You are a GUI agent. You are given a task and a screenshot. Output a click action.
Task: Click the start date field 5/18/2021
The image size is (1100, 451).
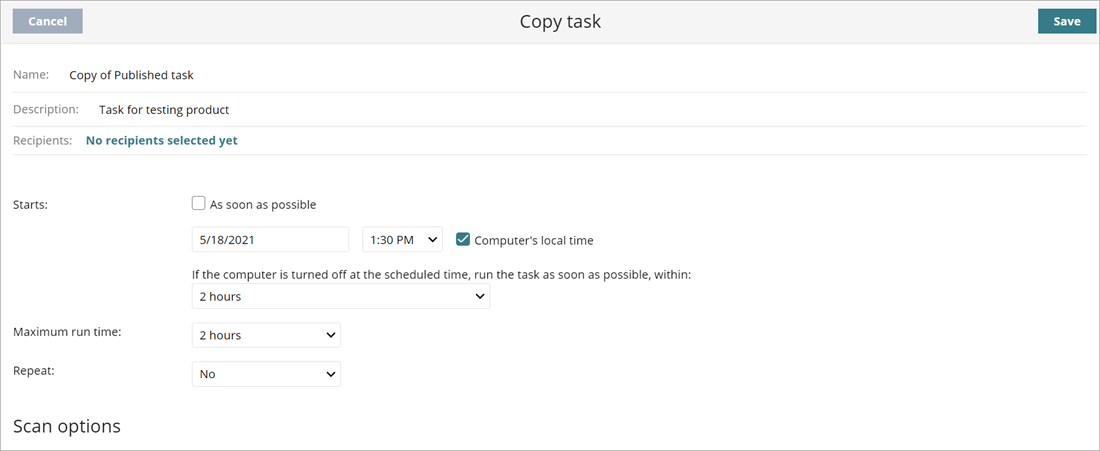point(270,240)
